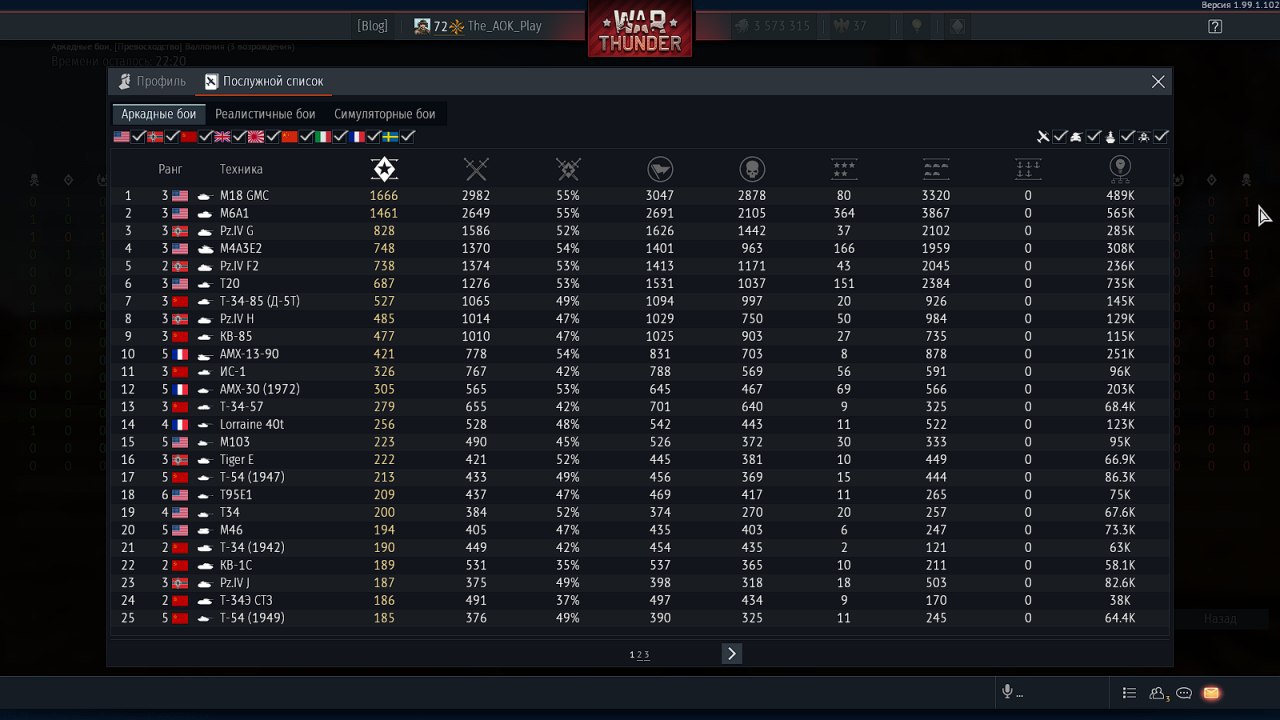This screenshot has height=720, width=1280.
Task: Select the M6A1 vehicle row
Action: [x=640, y=213]
